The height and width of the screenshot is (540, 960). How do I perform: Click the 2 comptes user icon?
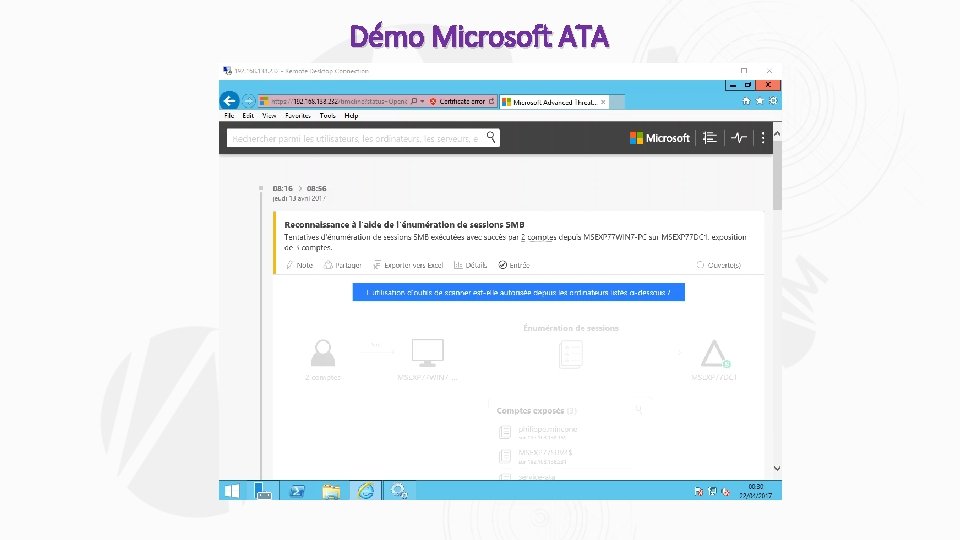[x=323, y=353]
